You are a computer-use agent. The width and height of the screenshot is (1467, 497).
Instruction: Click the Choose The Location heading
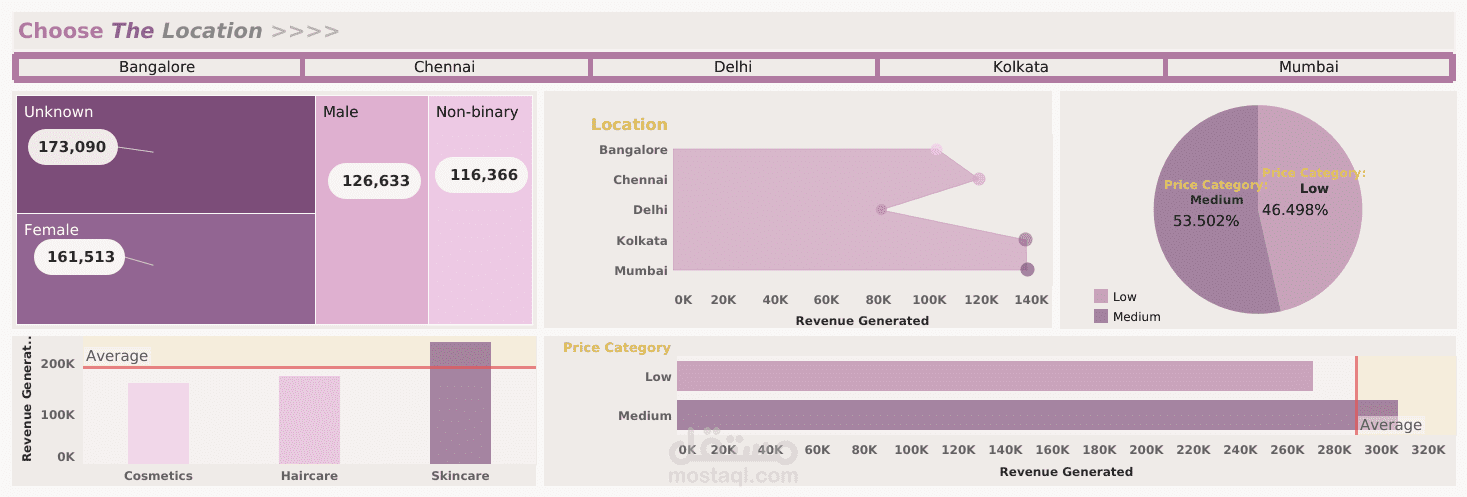pyautogui.click(x=179, y=31)
